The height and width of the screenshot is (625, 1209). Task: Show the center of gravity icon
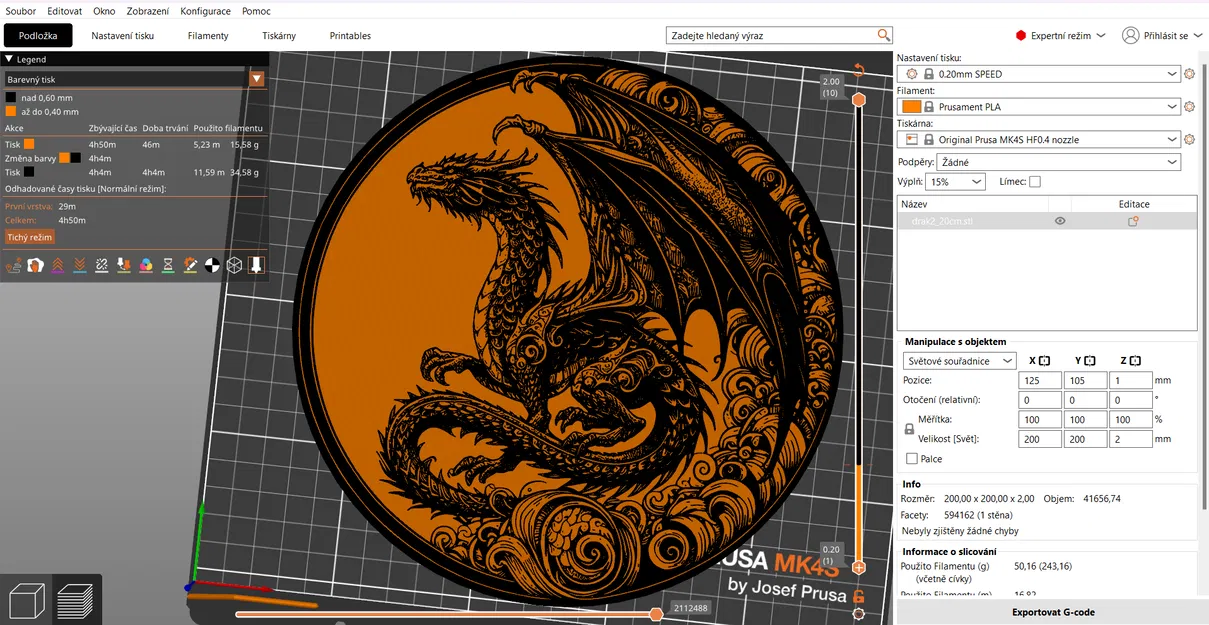coord(211,265)
